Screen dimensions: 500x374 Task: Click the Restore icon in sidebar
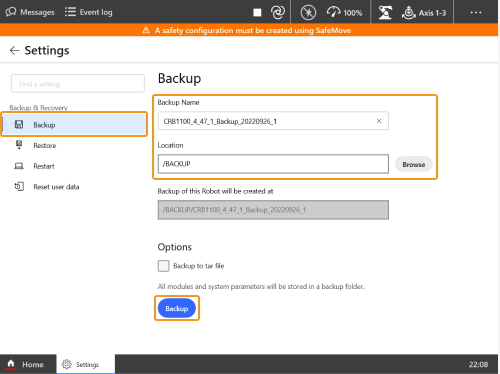[x=19, y=145]
